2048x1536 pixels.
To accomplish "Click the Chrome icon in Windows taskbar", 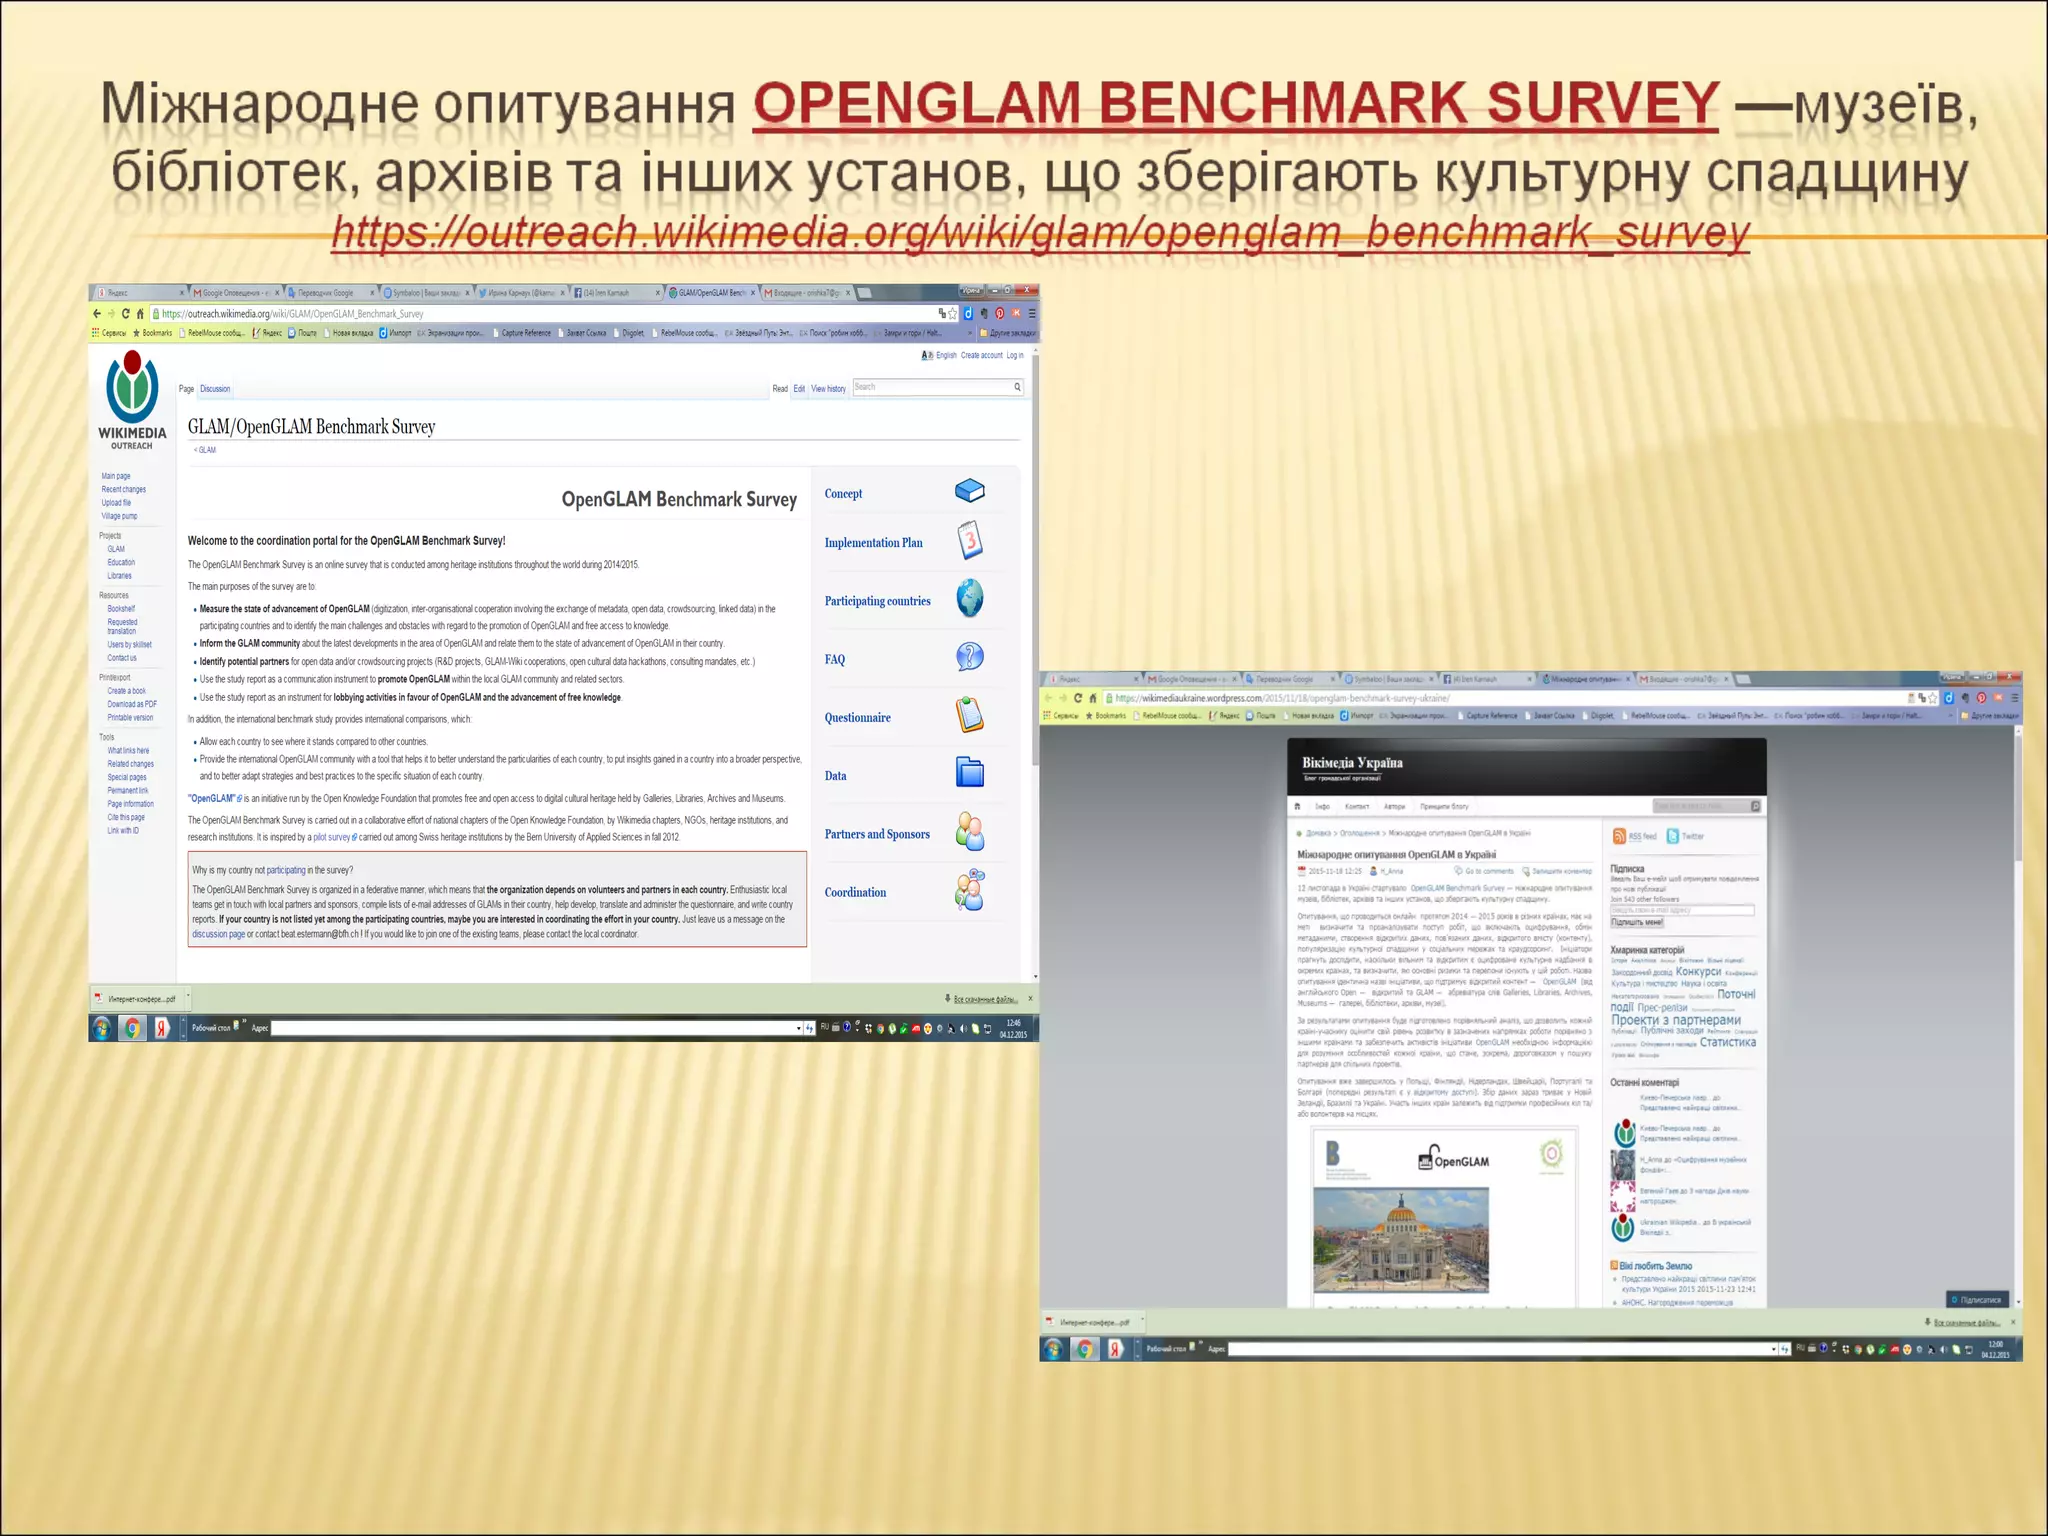I will pyautogui.click(x=131, y=1028).
